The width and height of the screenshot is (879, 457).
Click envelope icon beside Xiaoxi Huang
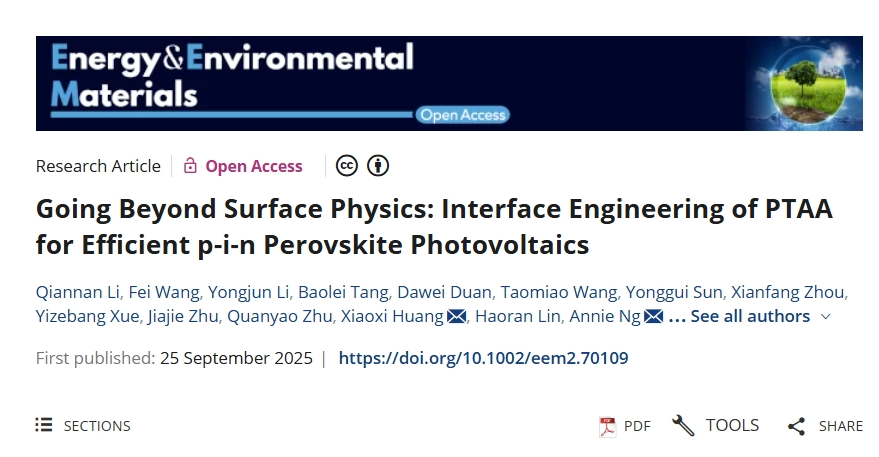coord(457,317)
